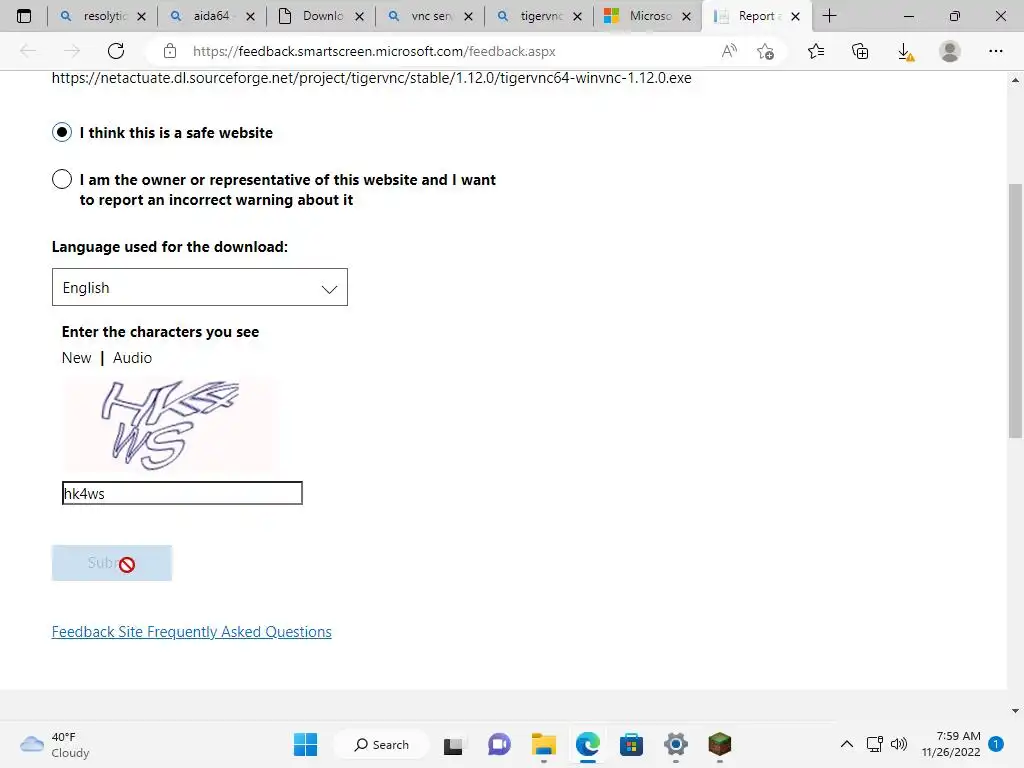
Task: Click the page vertical scrollbar thumb
Action: [1015, 311]
